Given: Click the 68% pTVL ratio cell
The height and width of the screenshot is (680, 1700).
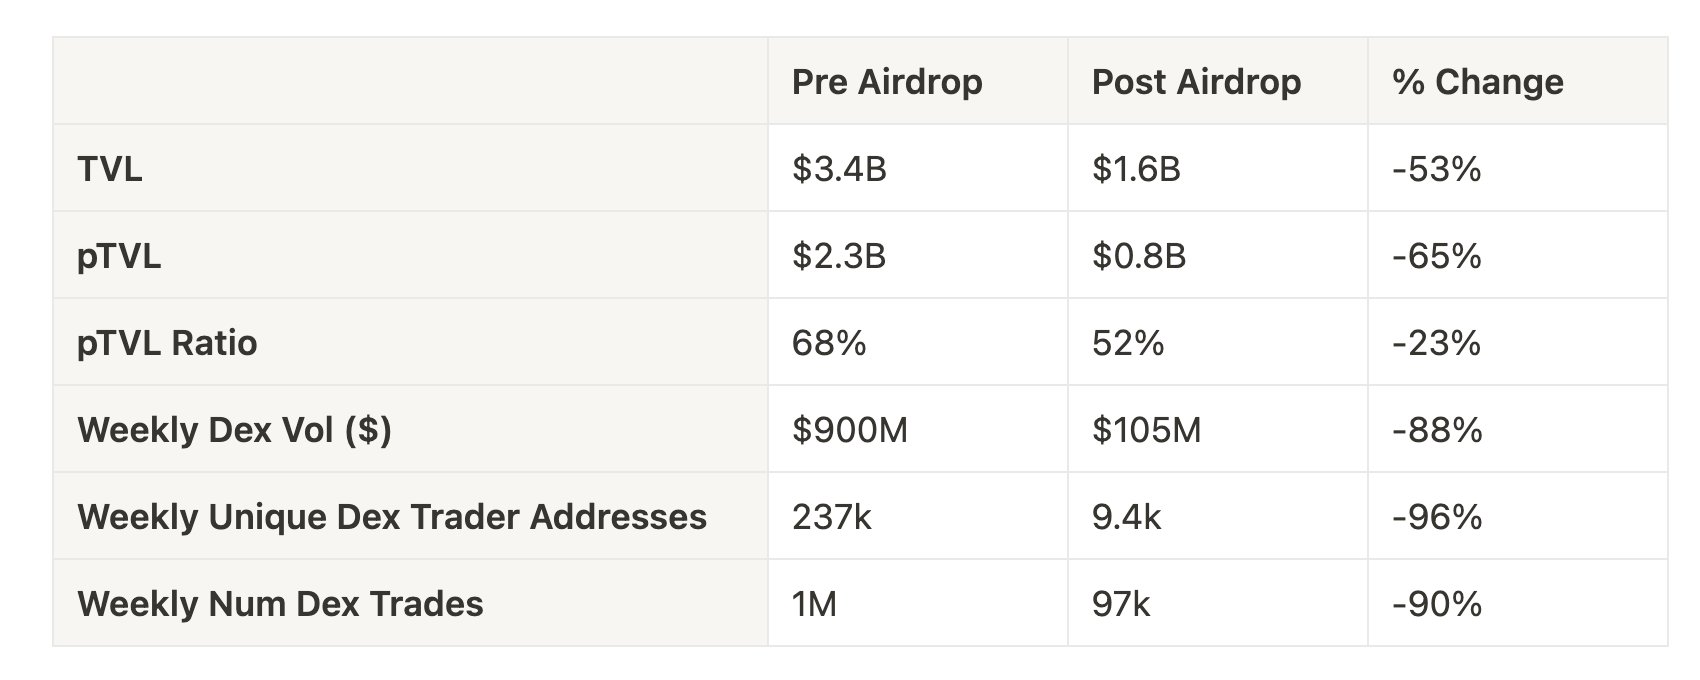Looking at the screenshot, I should (829, 343).
